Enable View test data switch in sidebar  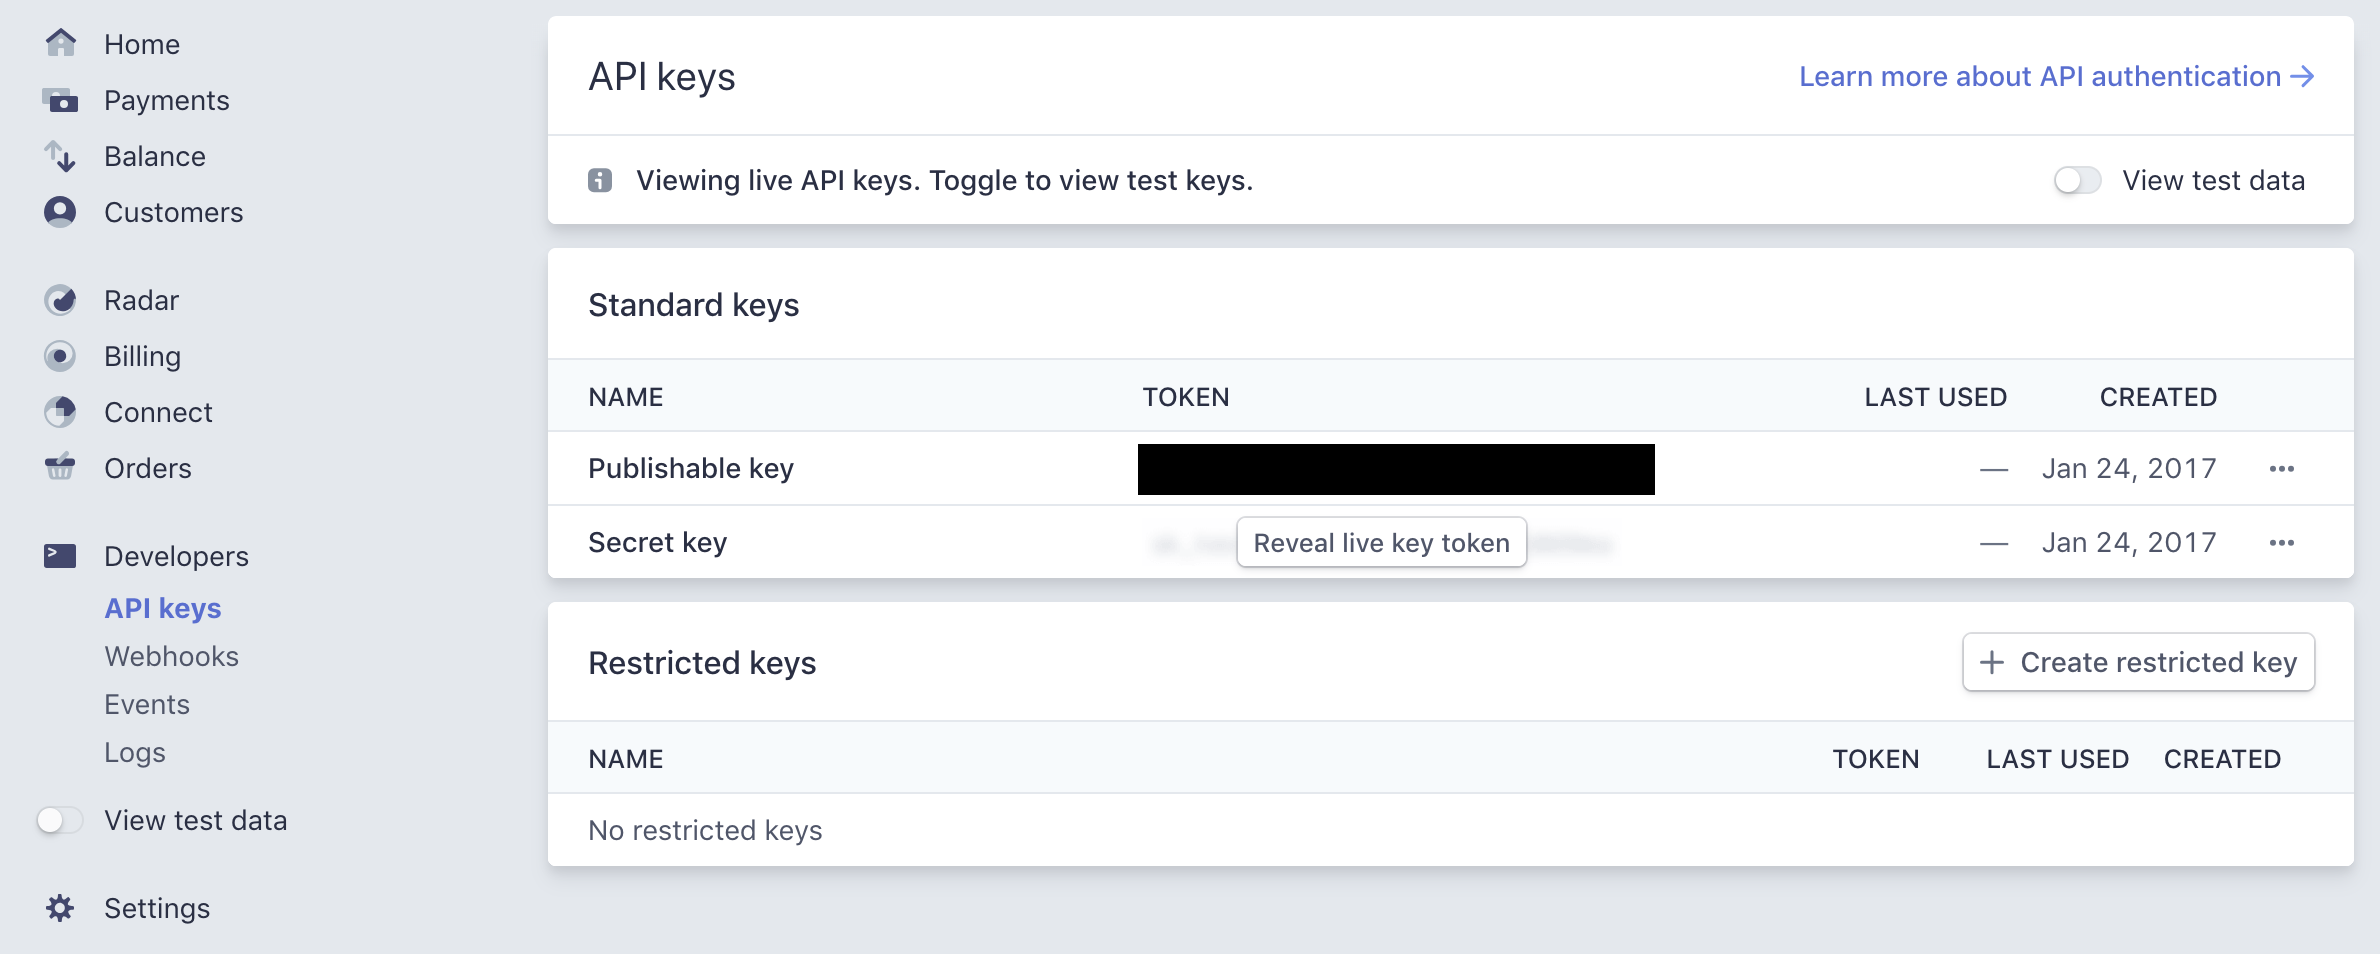pyautogui.click(x=60, y=821)
